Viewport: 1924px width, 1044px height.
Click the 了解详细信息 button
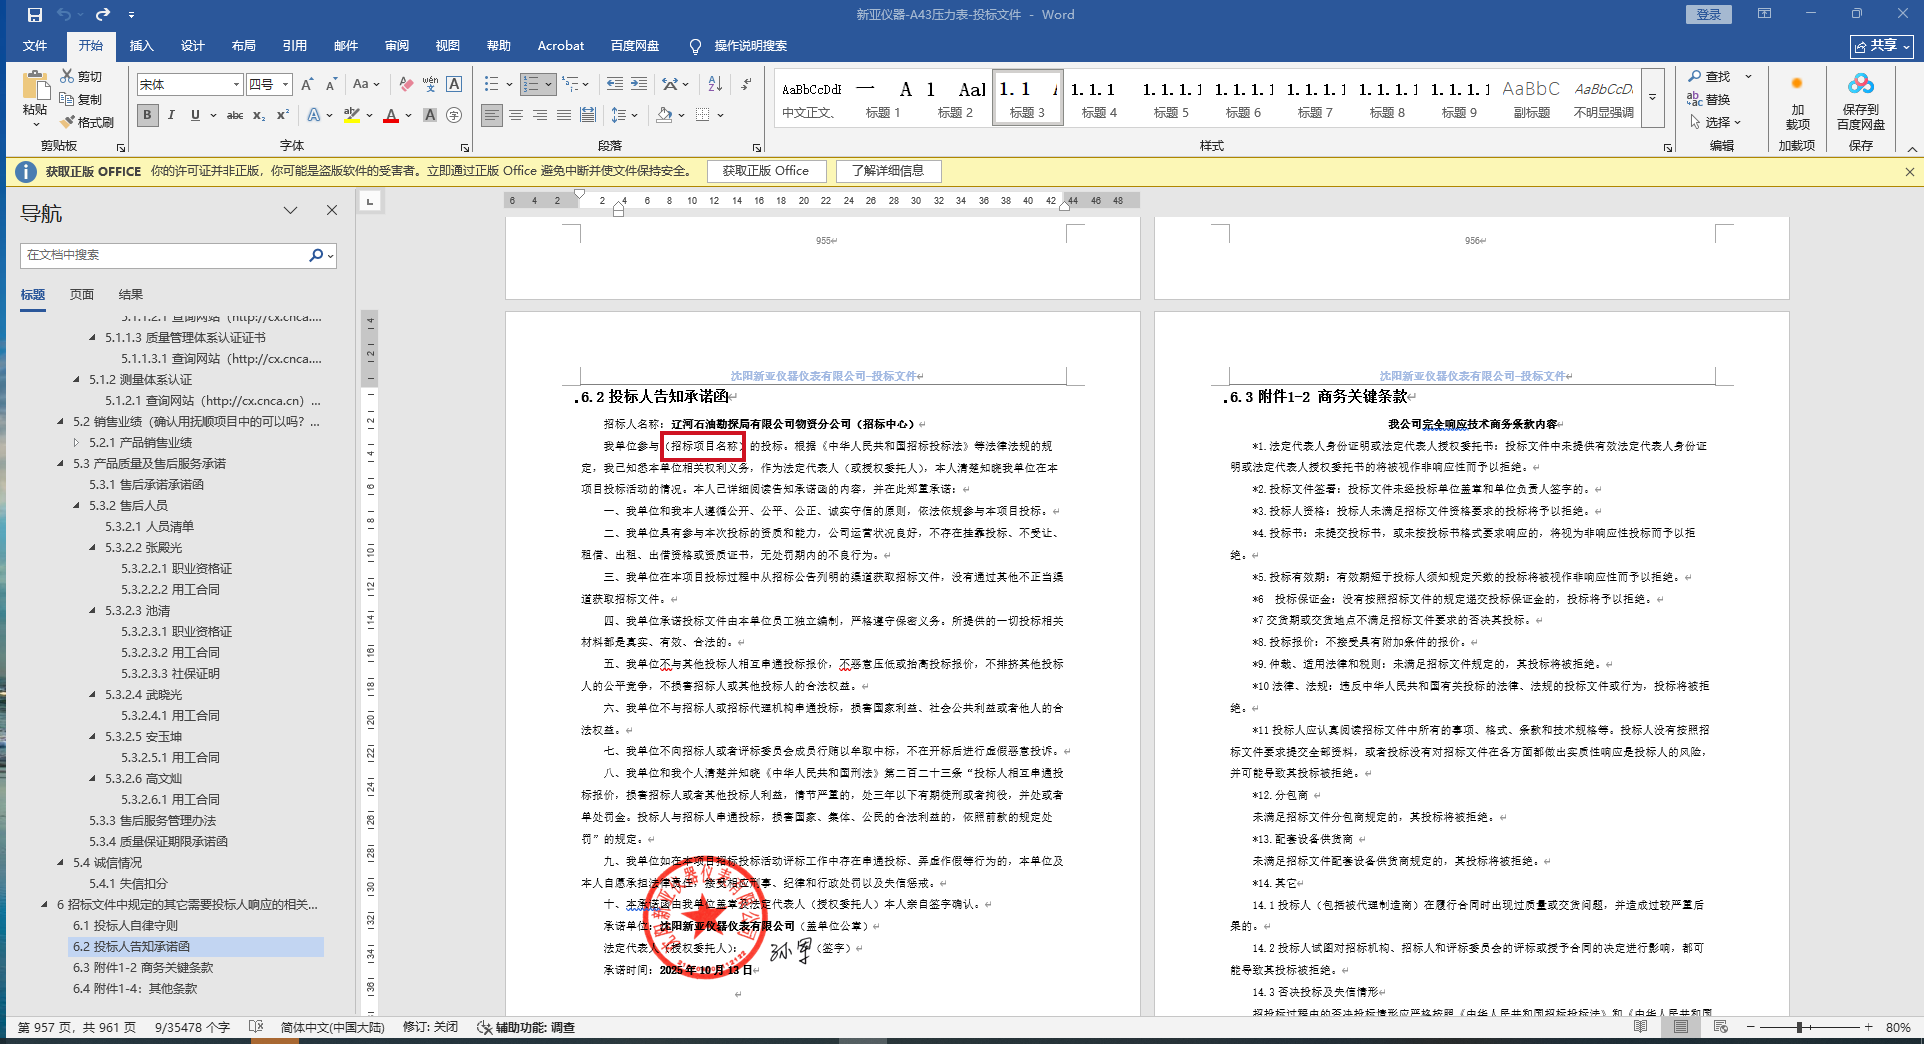[888, 171]
